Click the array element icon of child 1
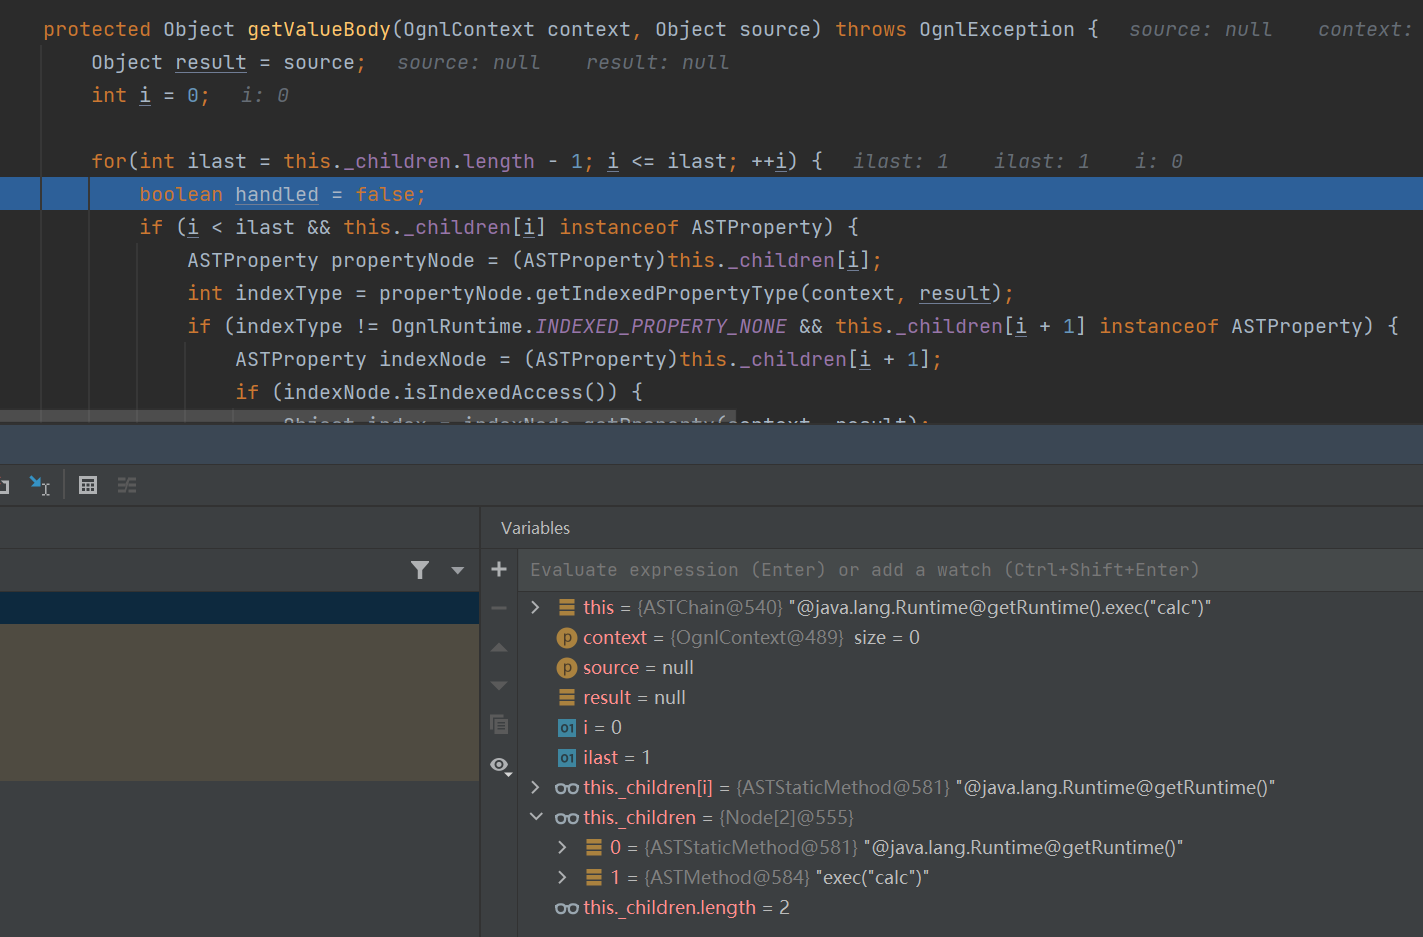 point(594,877)
